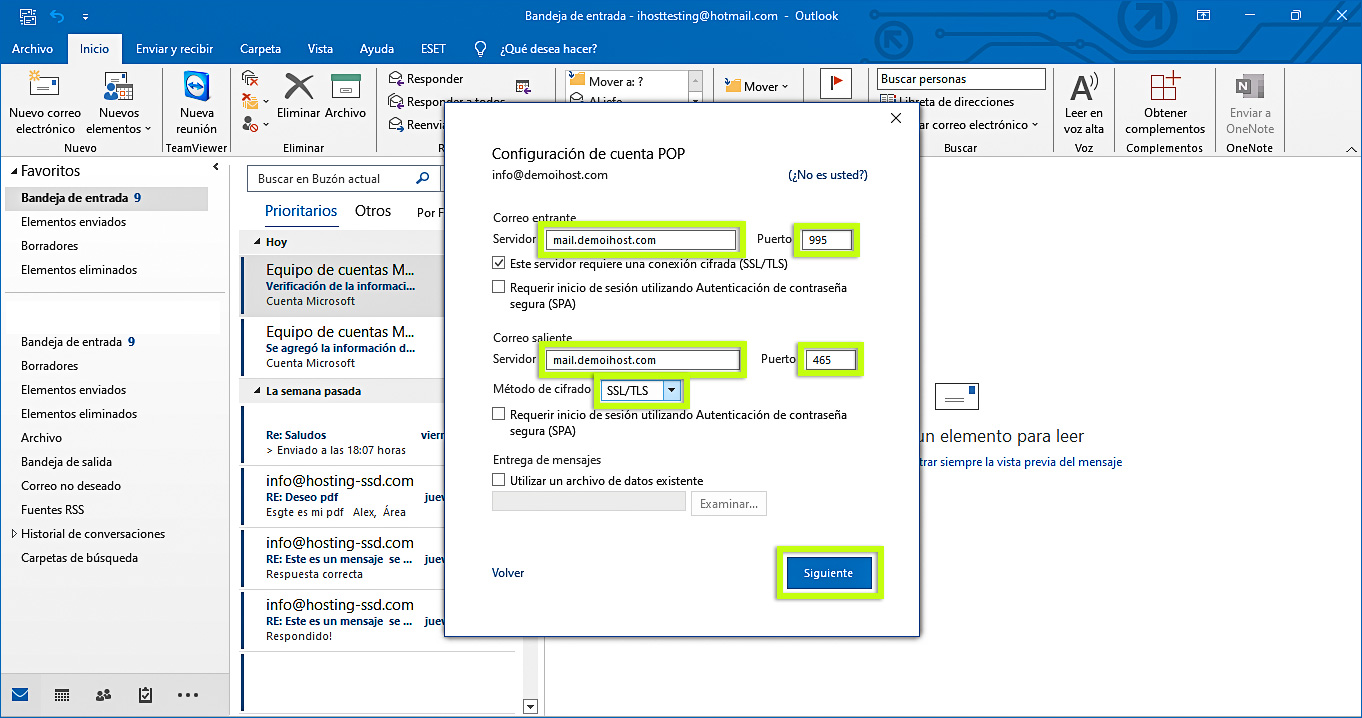1362x718 pixels.
Task: Open Fuentes RSS folder
Action: point(53,510)
